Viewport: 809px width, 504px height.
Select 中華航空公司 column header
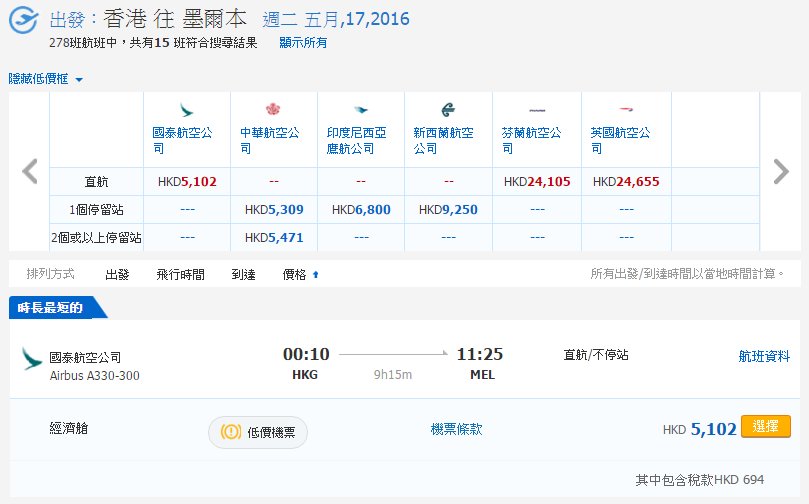click(269, 140)
